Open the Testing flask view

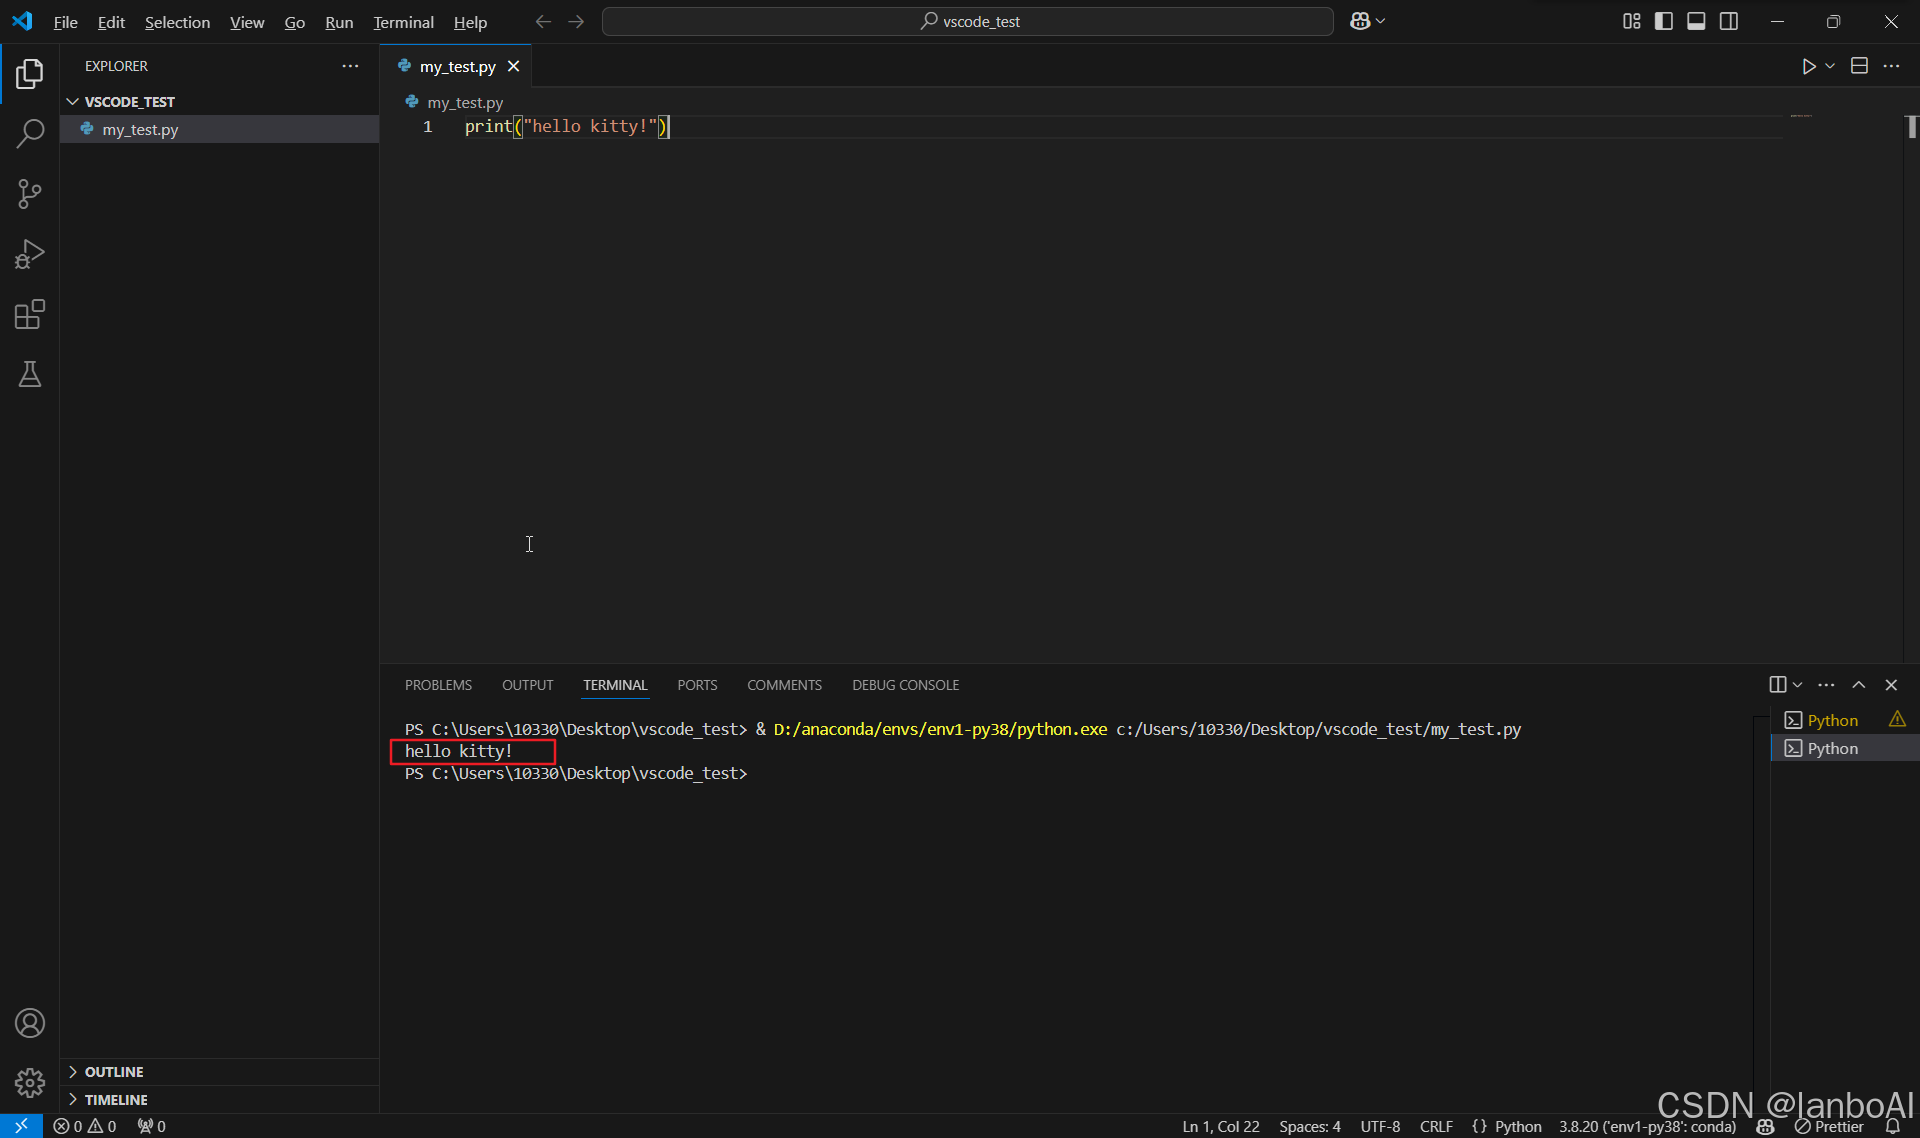[x=30, y=374]
